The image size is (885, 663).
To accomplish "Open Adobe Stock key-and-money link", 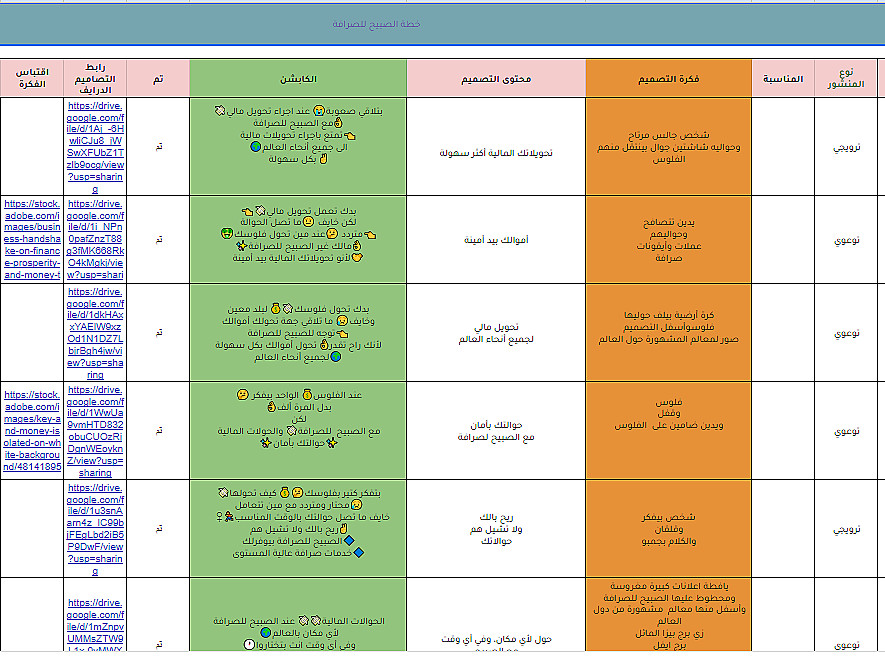I will coord(32,431).
